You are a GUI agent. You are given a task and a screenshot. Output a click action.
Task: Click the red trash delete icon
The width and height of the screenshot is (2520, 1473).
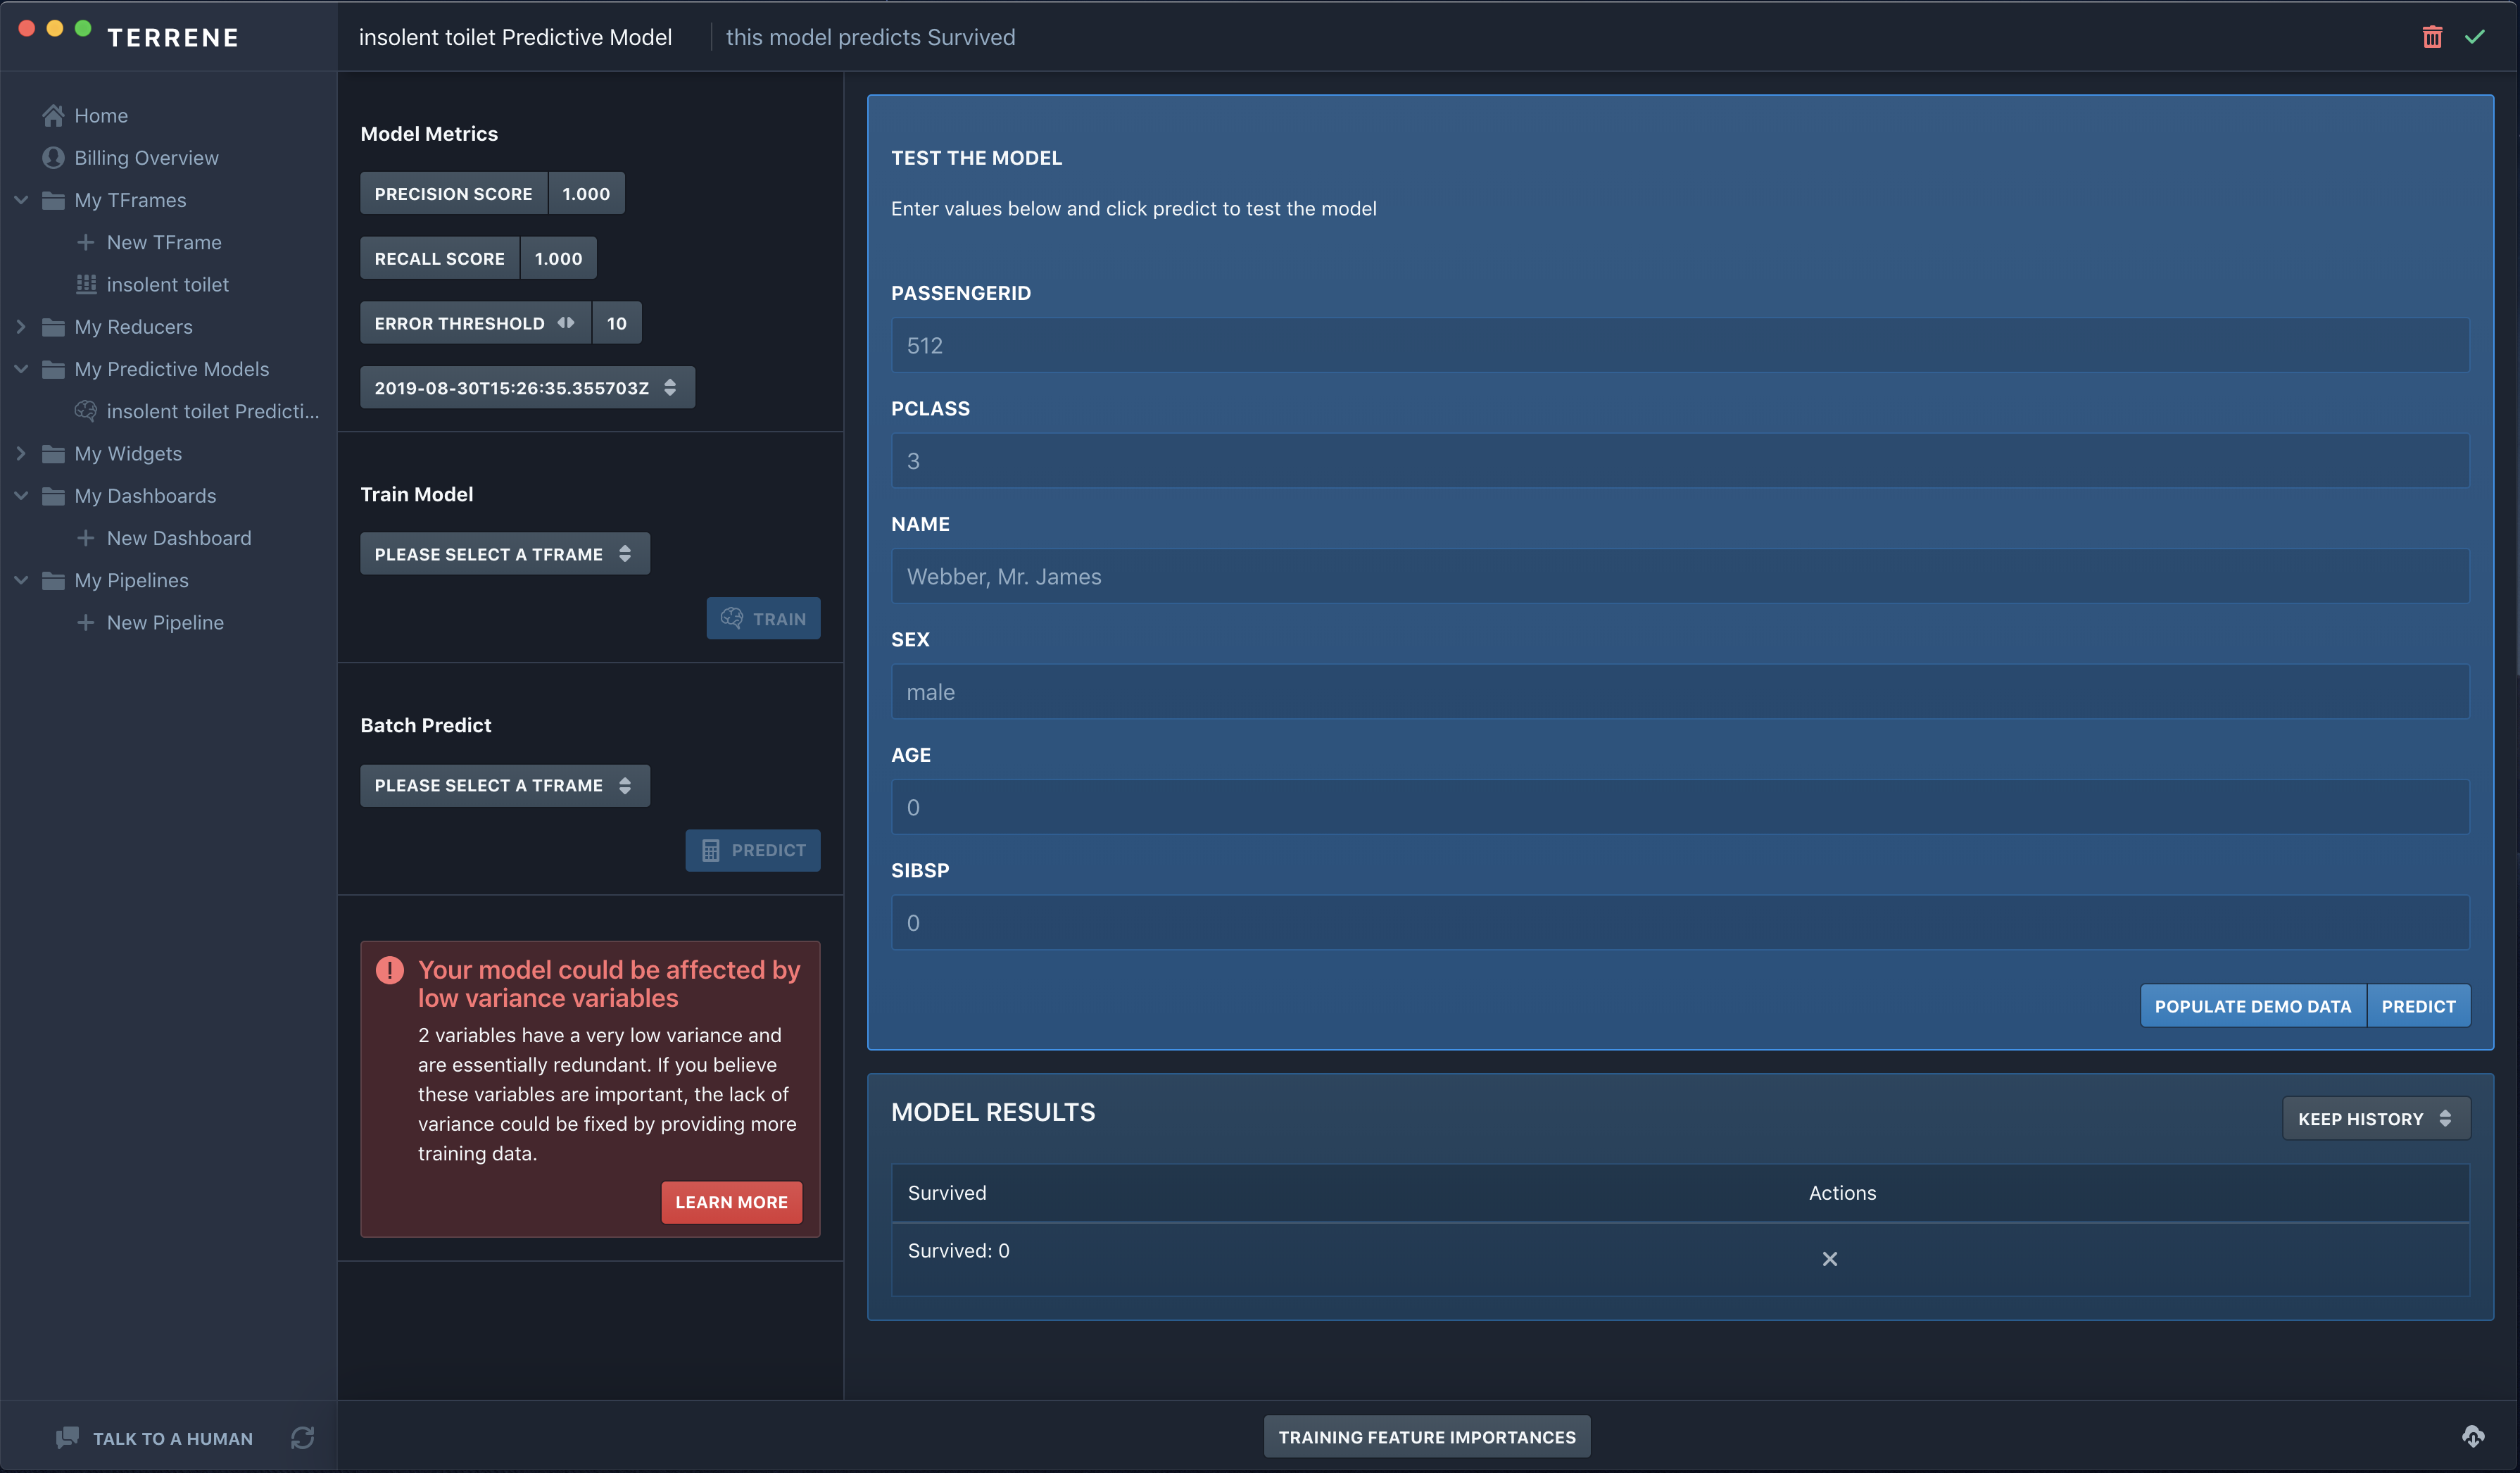click(x=2432, y=37)
